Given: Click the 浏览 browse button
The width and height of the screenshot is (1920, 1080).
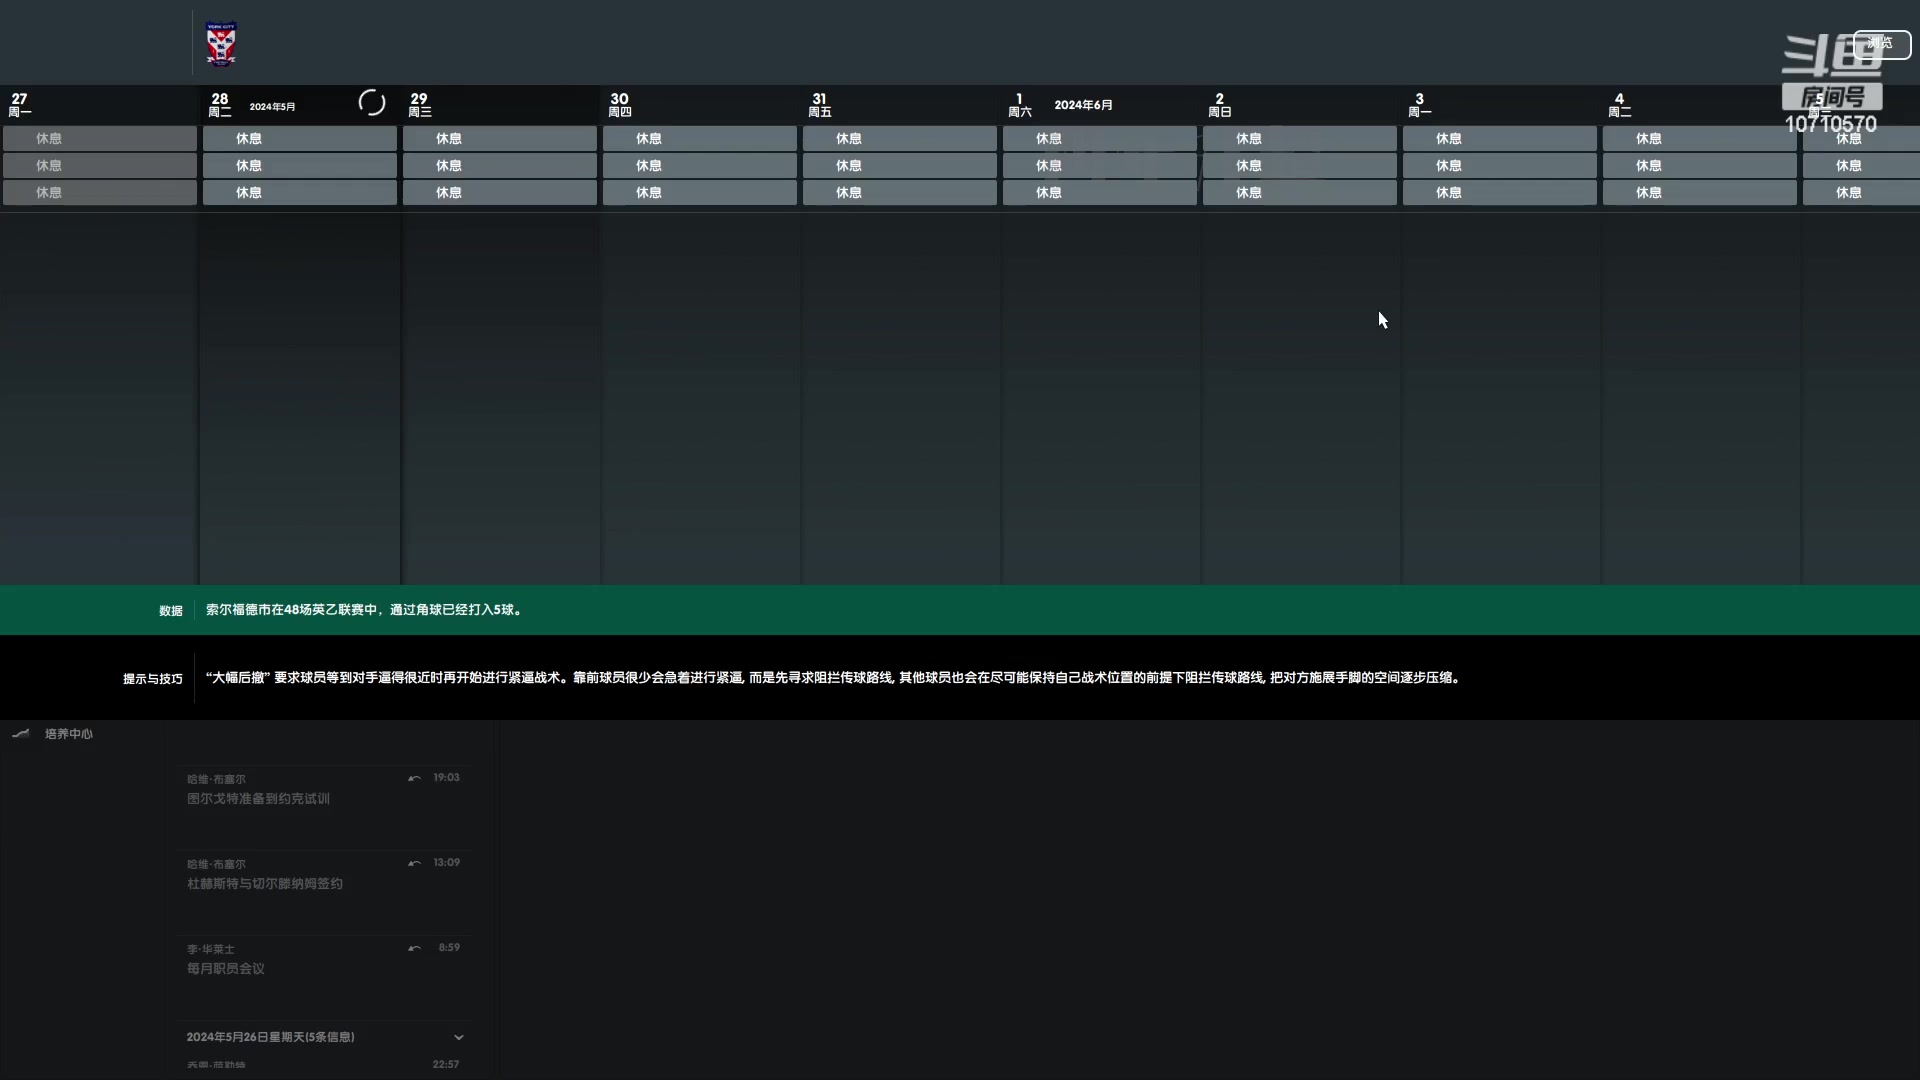Looking at the screenshot, I should click(1881, 43).
